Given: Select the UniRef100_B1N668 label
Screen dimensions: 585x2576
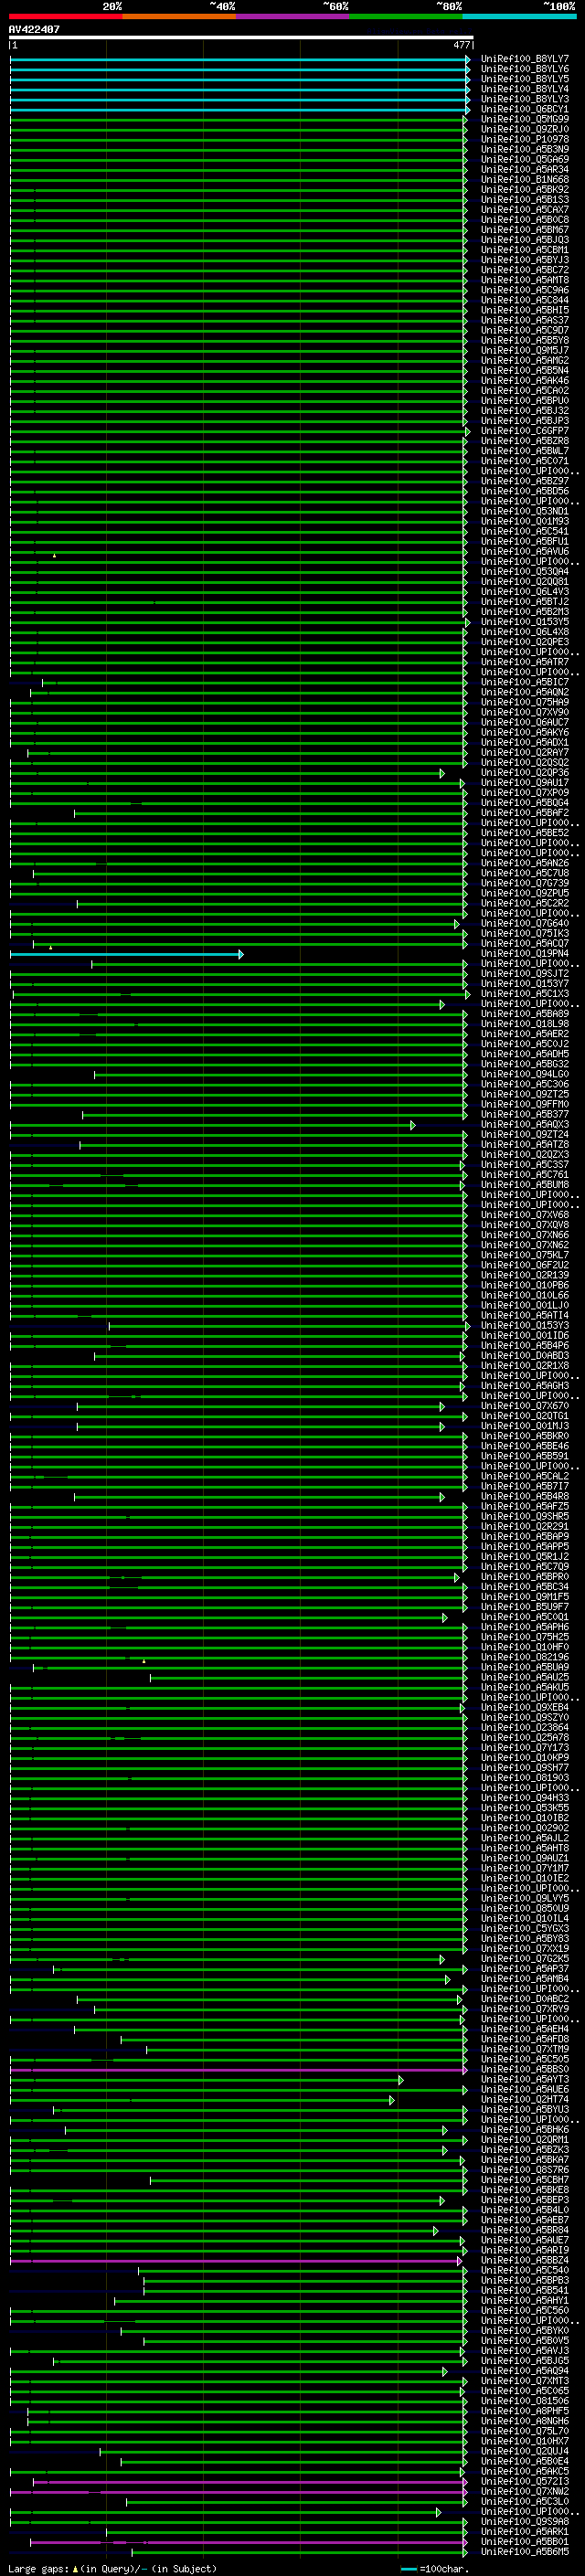Looking at the screenshot, I should click(x=524, y=179).
